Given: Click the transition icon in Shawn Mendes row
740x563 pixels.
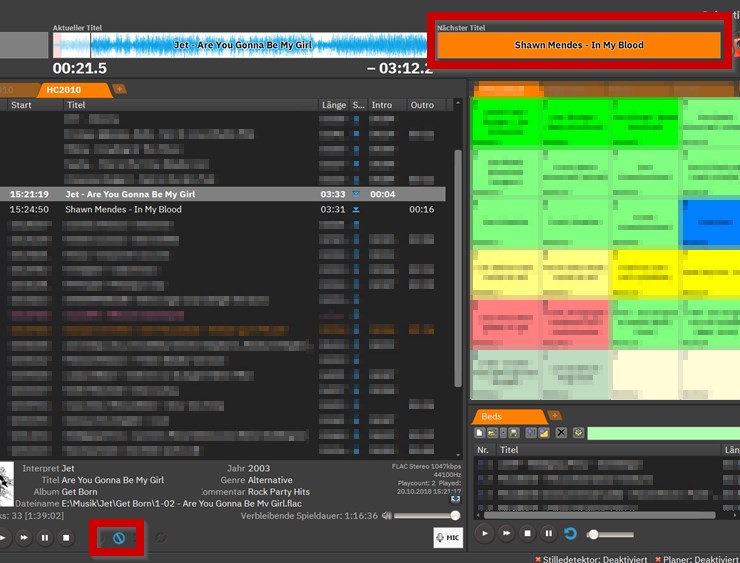Looking at the screenshot, I should 356,209.
